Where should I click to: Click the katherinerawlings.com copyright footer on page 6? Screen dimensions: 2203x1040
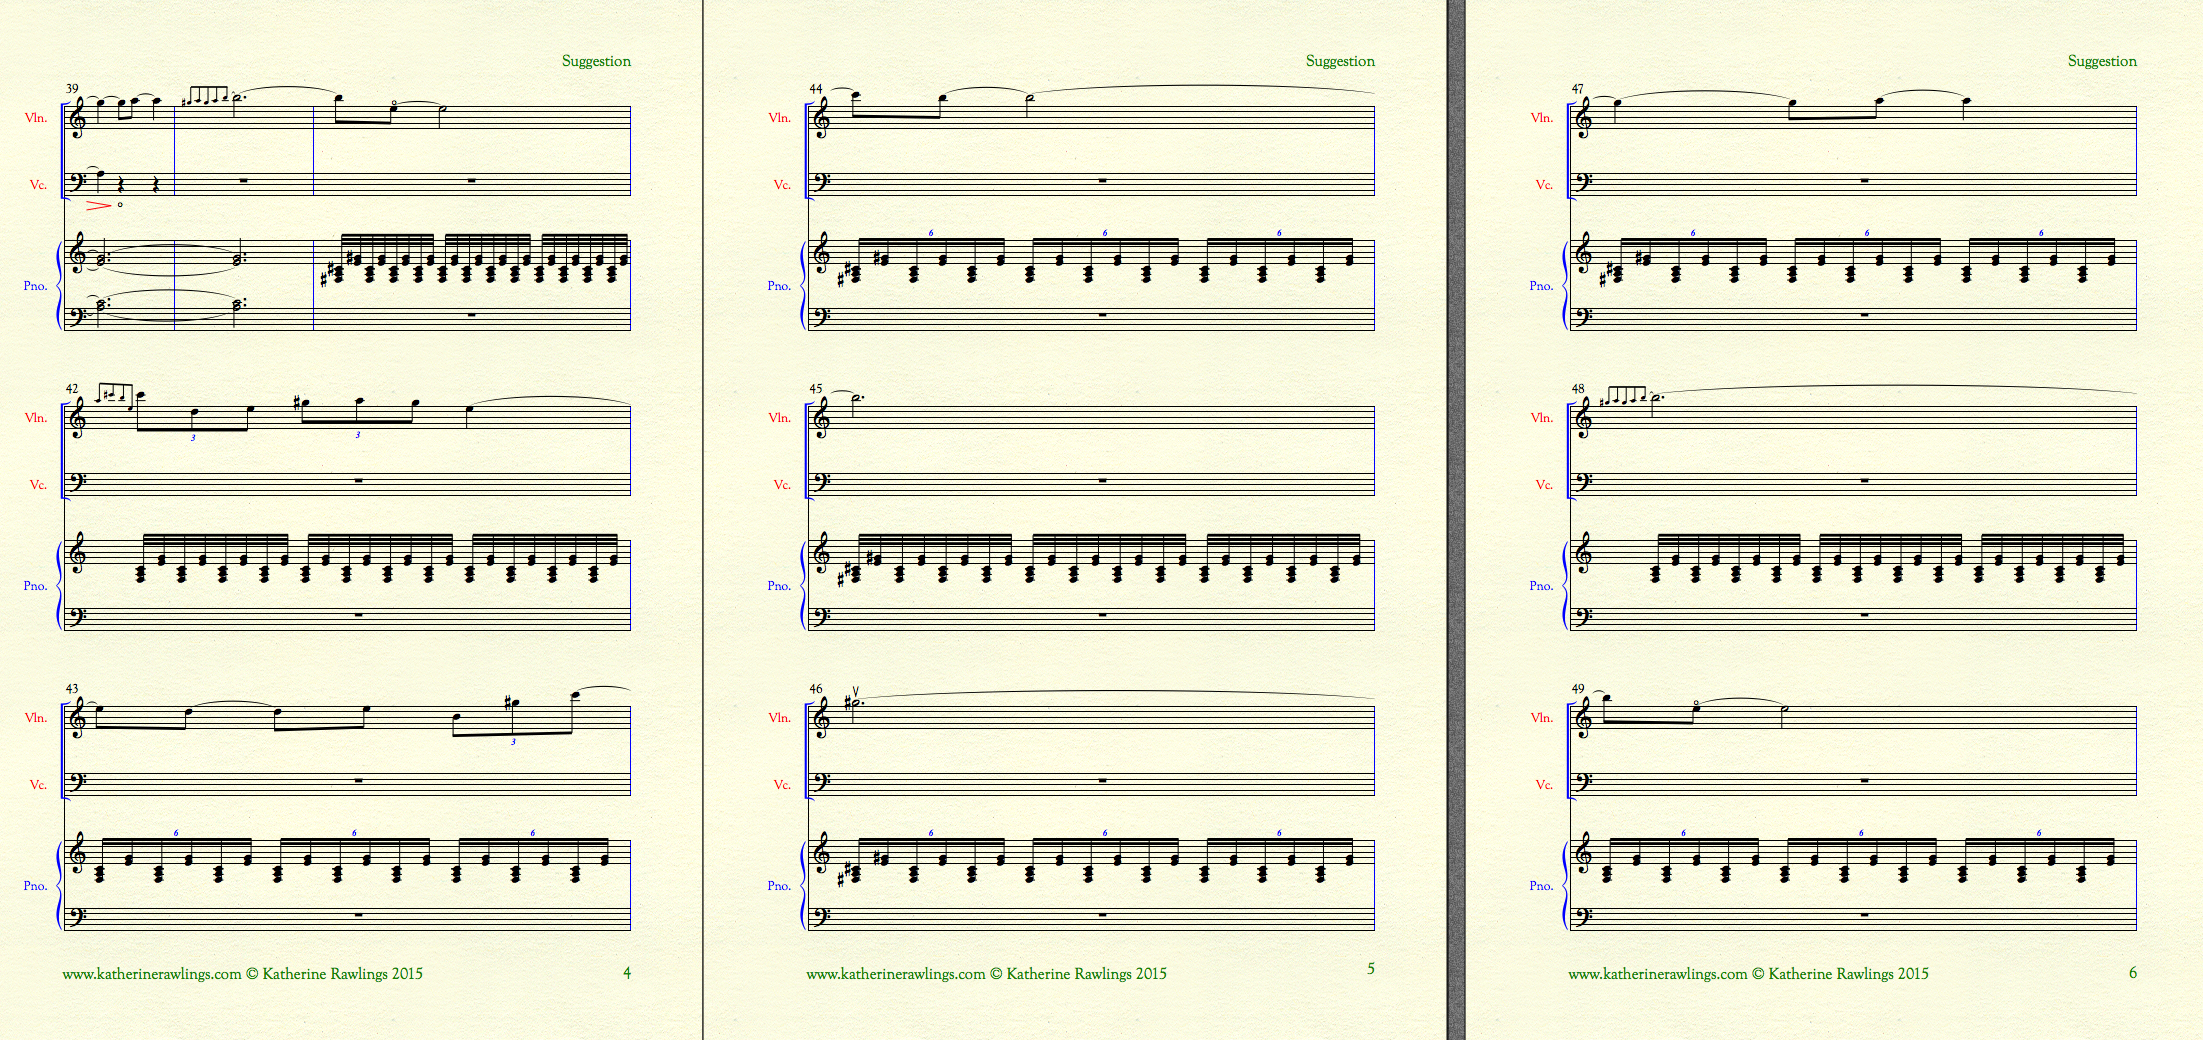click(x=1748, y=974)
